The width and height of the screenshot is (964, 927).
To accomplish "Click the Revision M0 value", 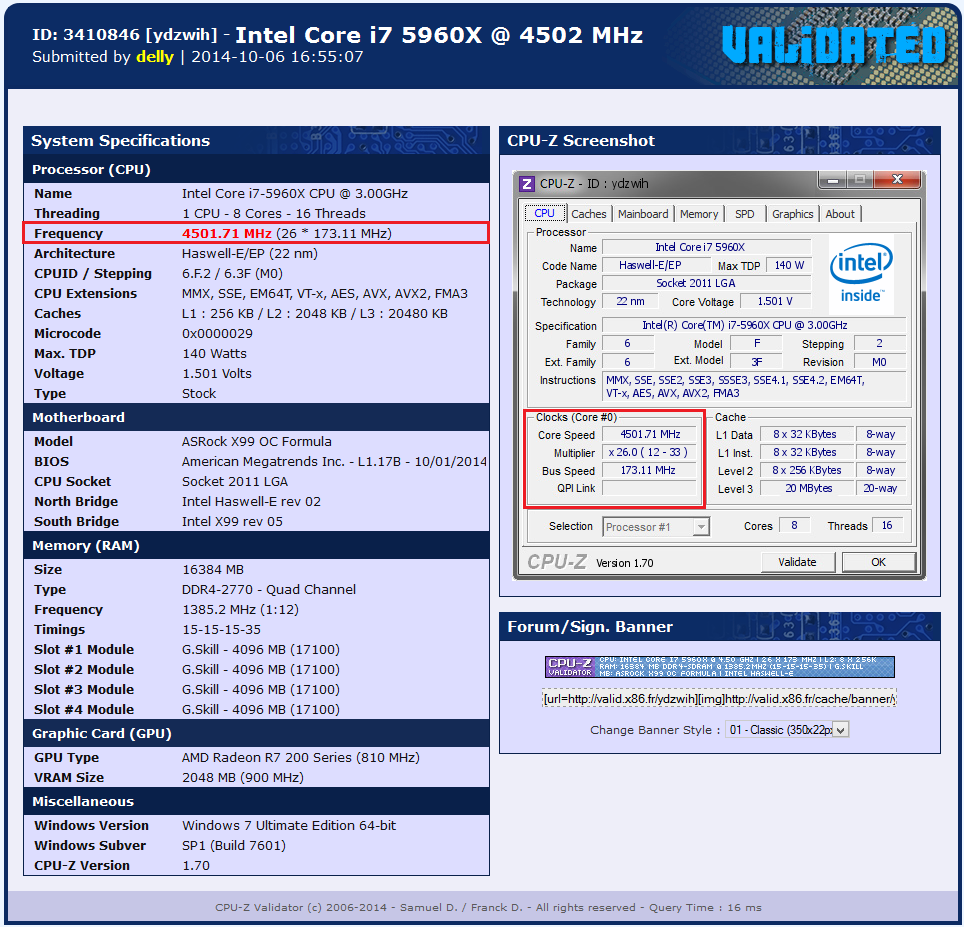I will pos(879,362).
